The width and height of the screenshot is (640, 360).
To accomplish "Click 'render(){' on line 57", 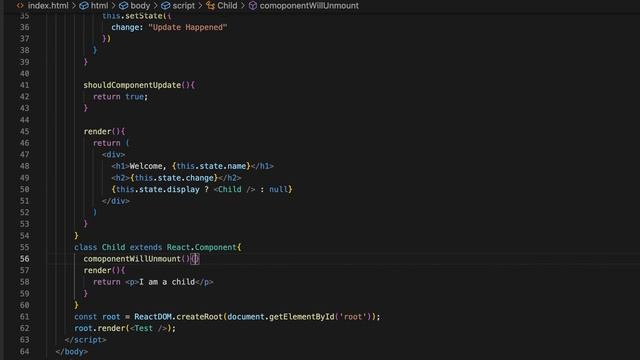I will [x=104, y=270].
